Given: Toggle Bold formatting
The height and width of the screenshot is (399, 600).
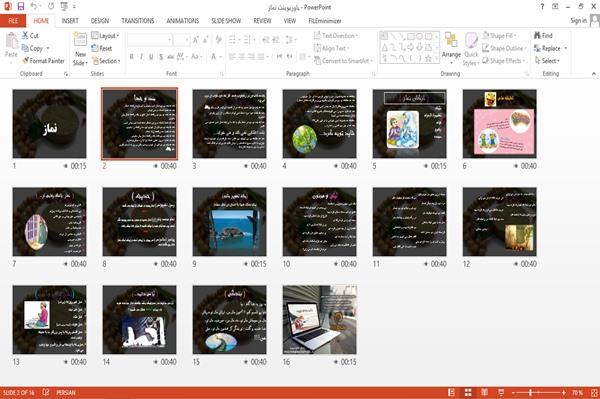Looking at the screenshot, I should pos(132,57).
